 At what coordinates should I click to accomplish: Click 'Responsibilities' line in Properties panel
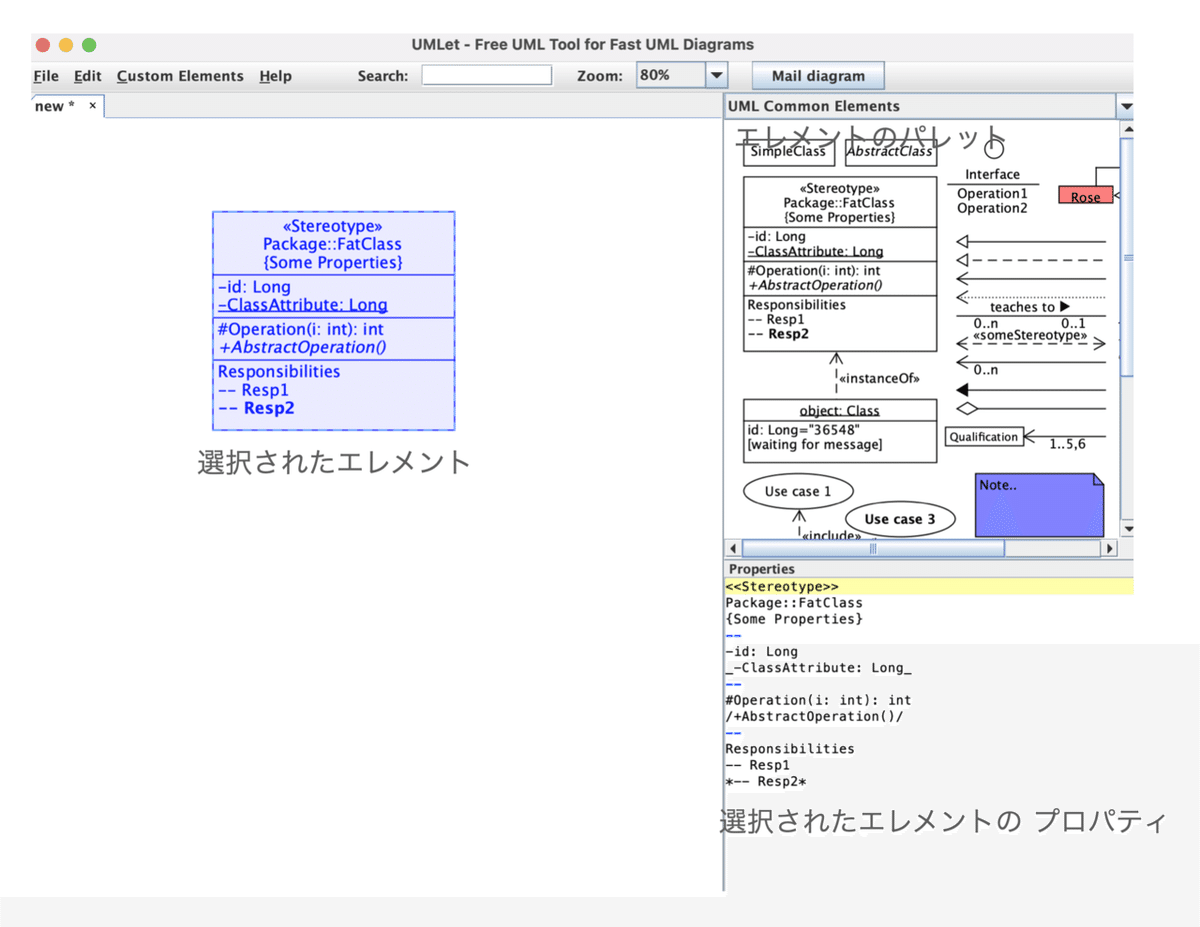790,748
